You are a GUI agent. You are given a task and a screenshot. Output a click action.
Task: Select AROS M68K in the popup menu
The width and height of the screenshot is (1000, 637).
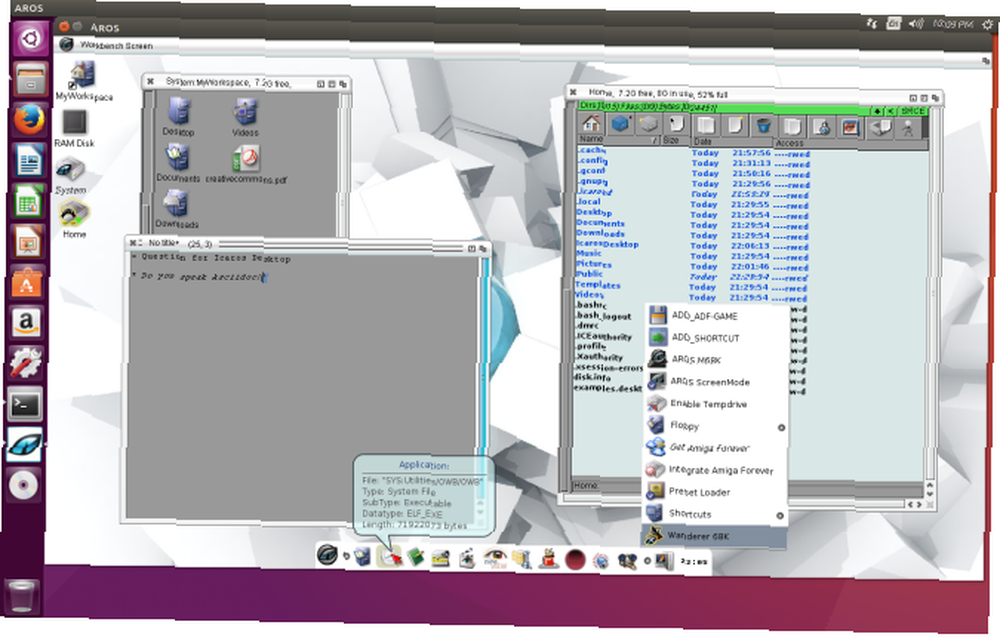[x=716, y=360]
